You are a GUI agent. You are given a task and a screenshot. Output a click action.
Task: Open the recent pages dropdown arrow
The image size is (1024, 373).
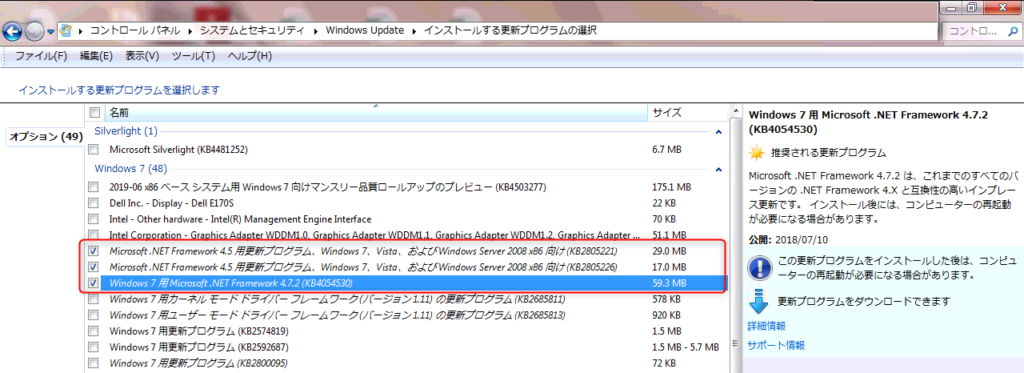(50, 31)
